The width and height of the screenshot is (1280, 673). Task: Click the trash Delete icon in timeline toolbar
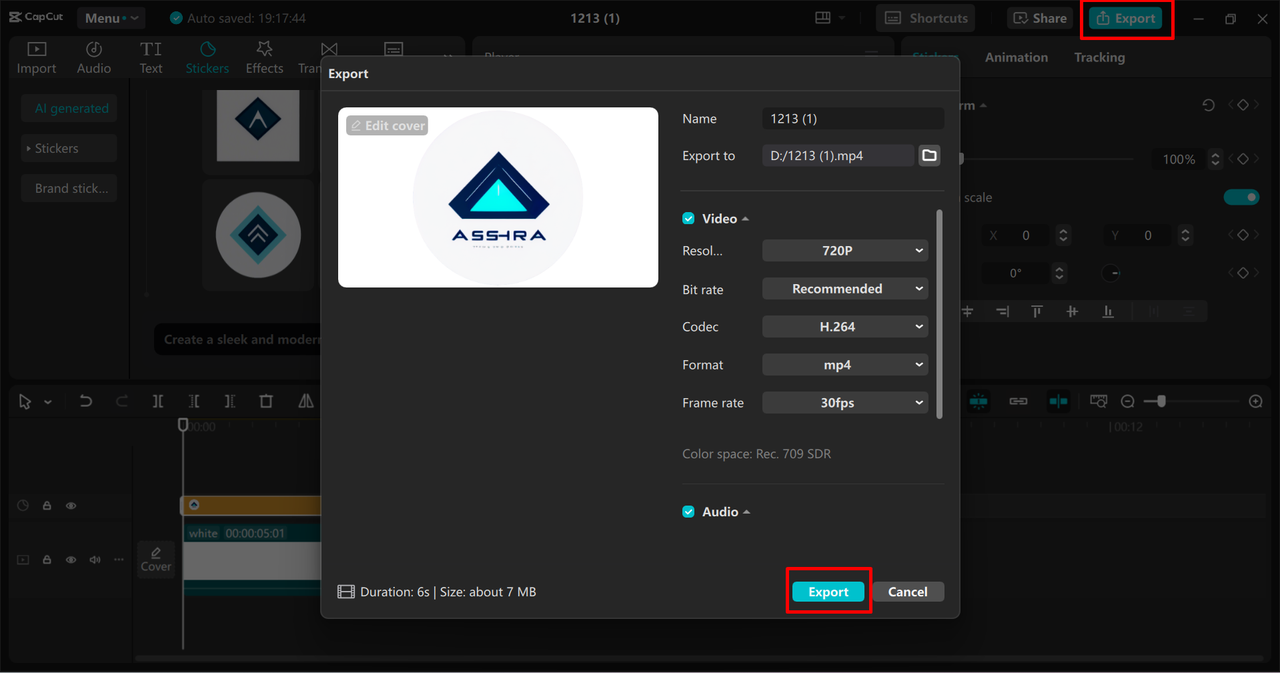tap(266, 401)
